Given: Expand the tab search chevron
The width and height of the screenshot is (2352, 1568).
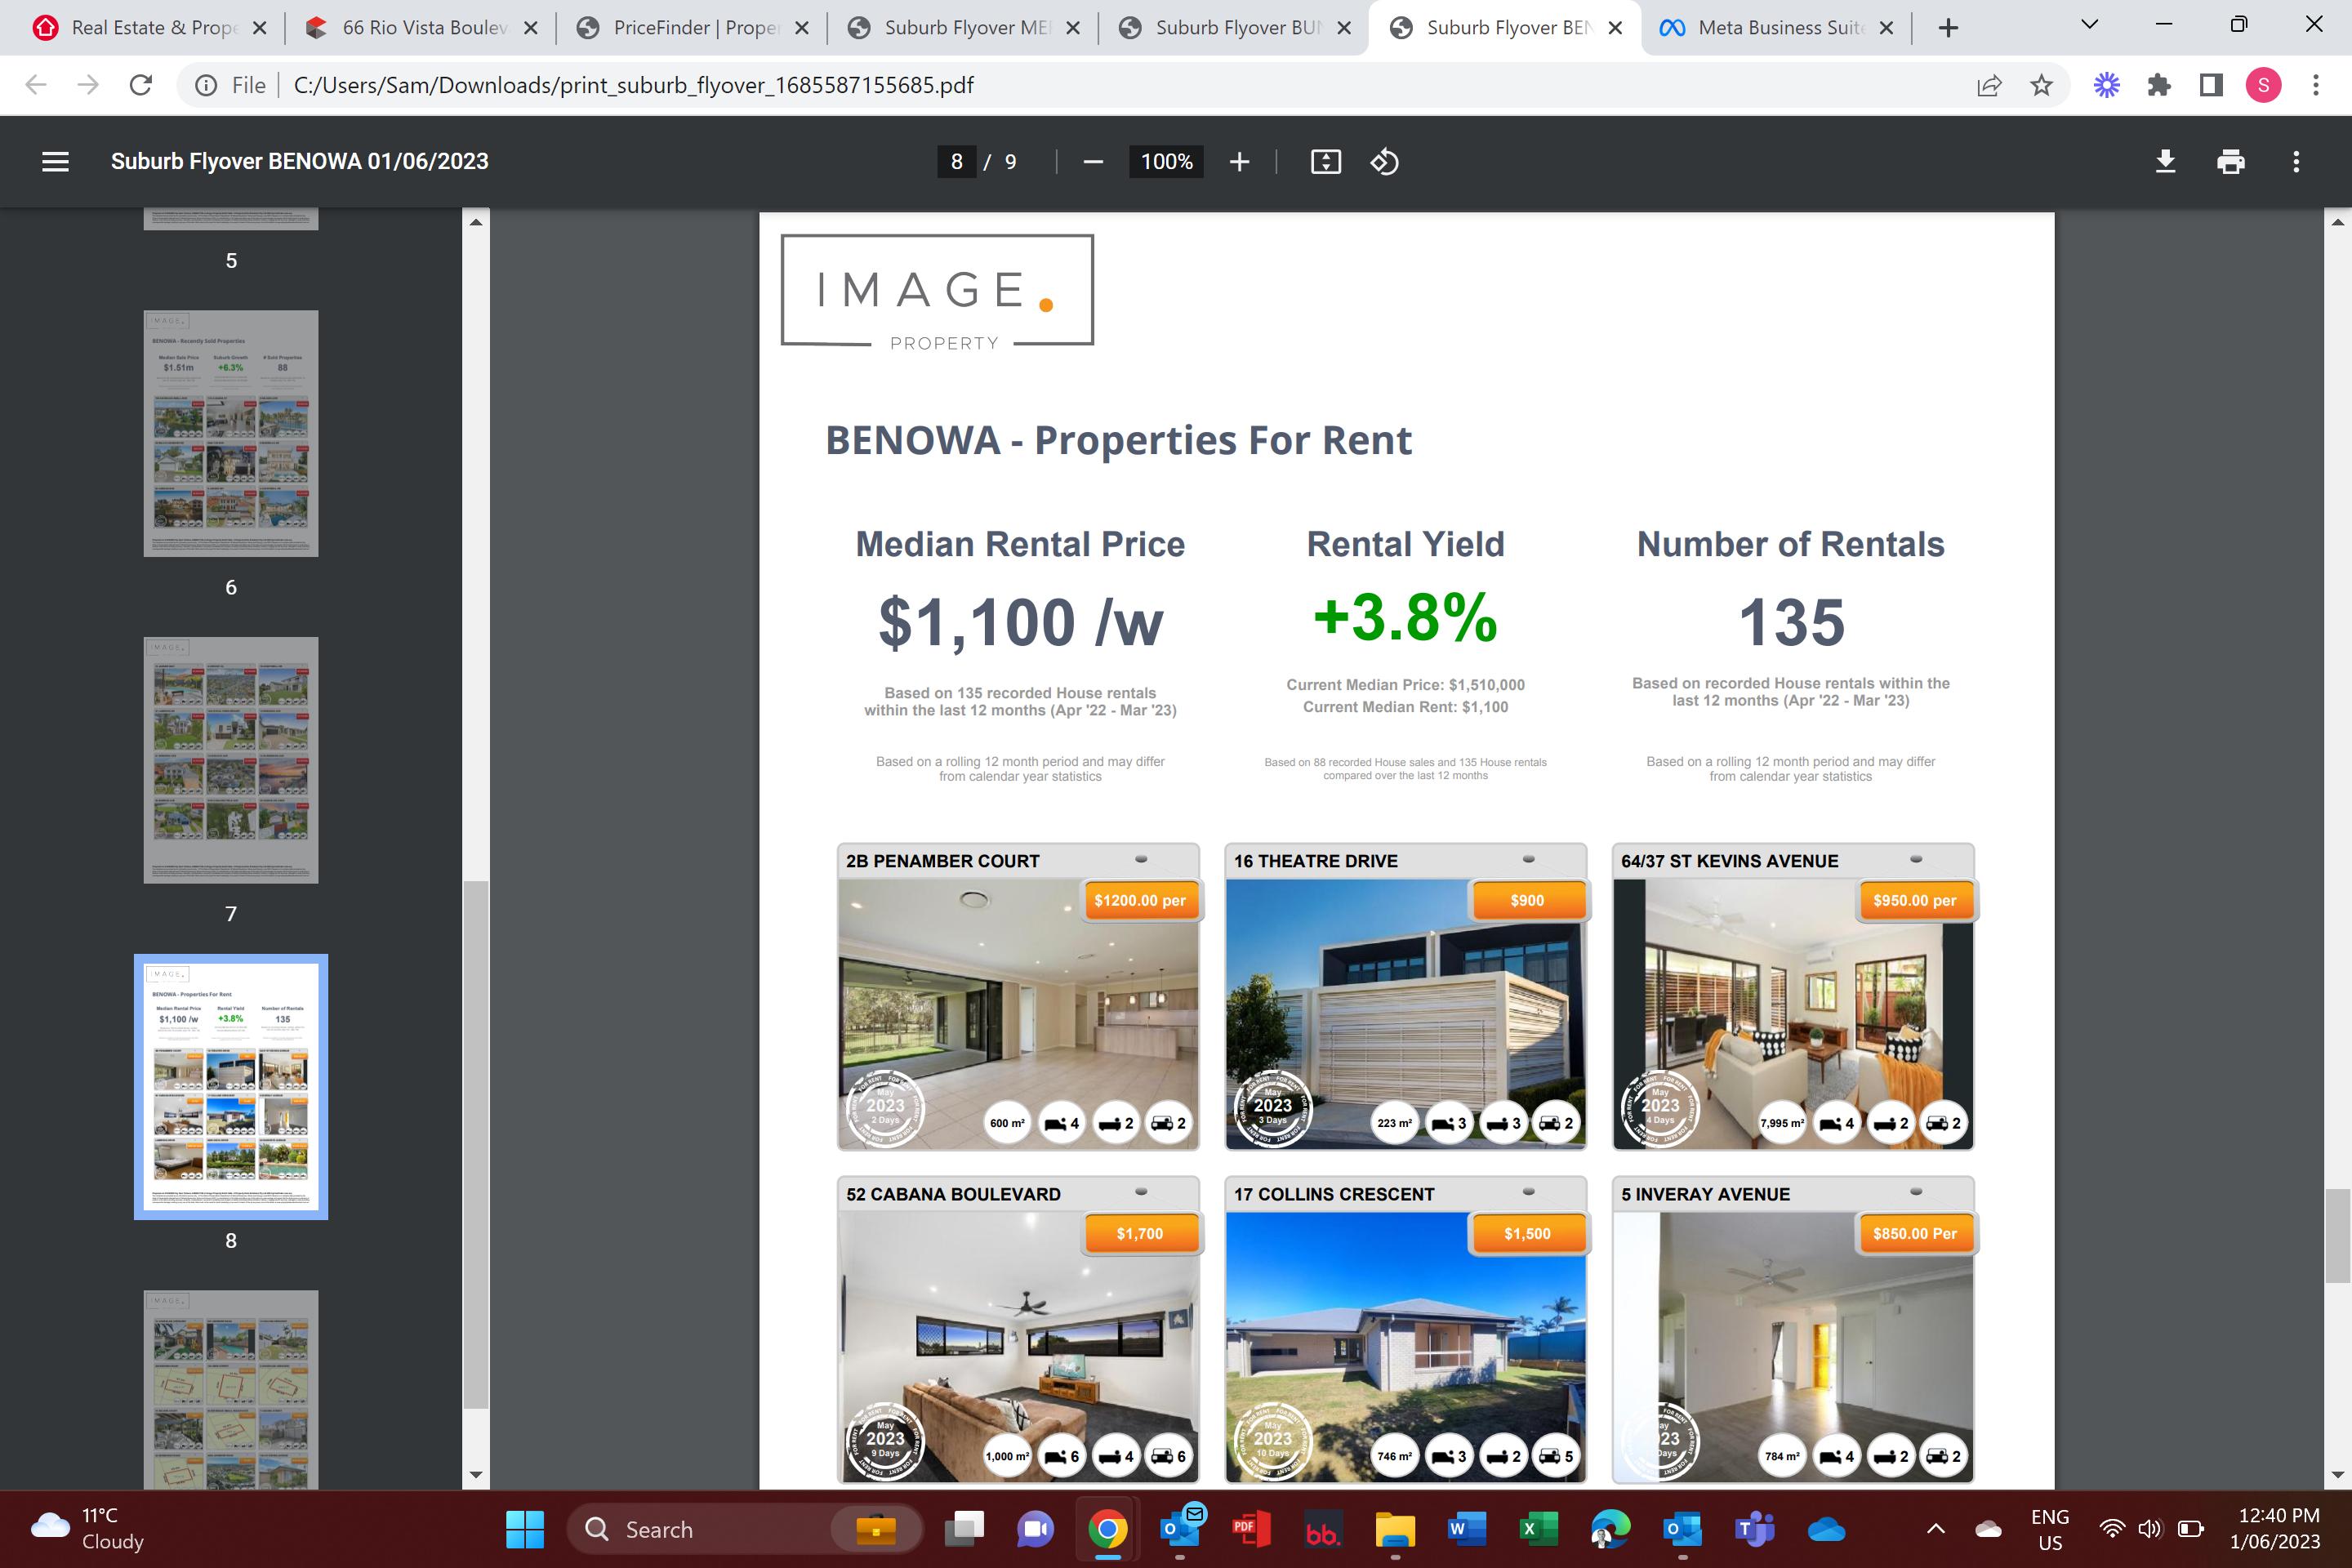Looking at the screenshot, I should [x=2089, y=25].
